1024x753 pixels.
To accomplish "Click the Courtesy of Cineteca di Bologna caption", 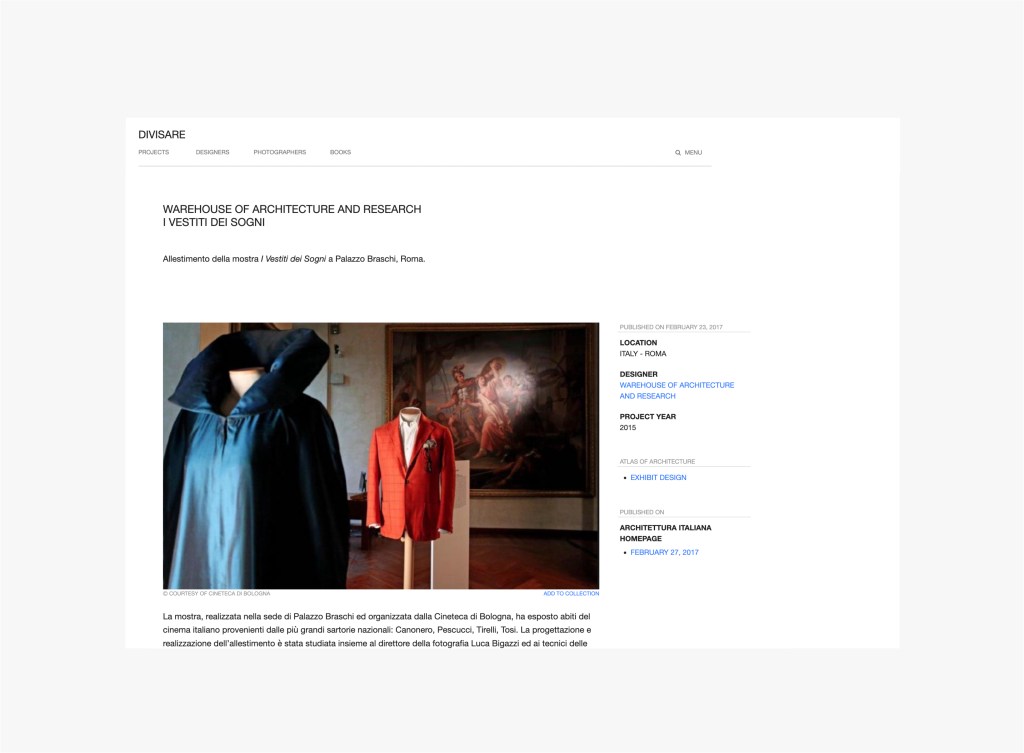I will (218, 594).
